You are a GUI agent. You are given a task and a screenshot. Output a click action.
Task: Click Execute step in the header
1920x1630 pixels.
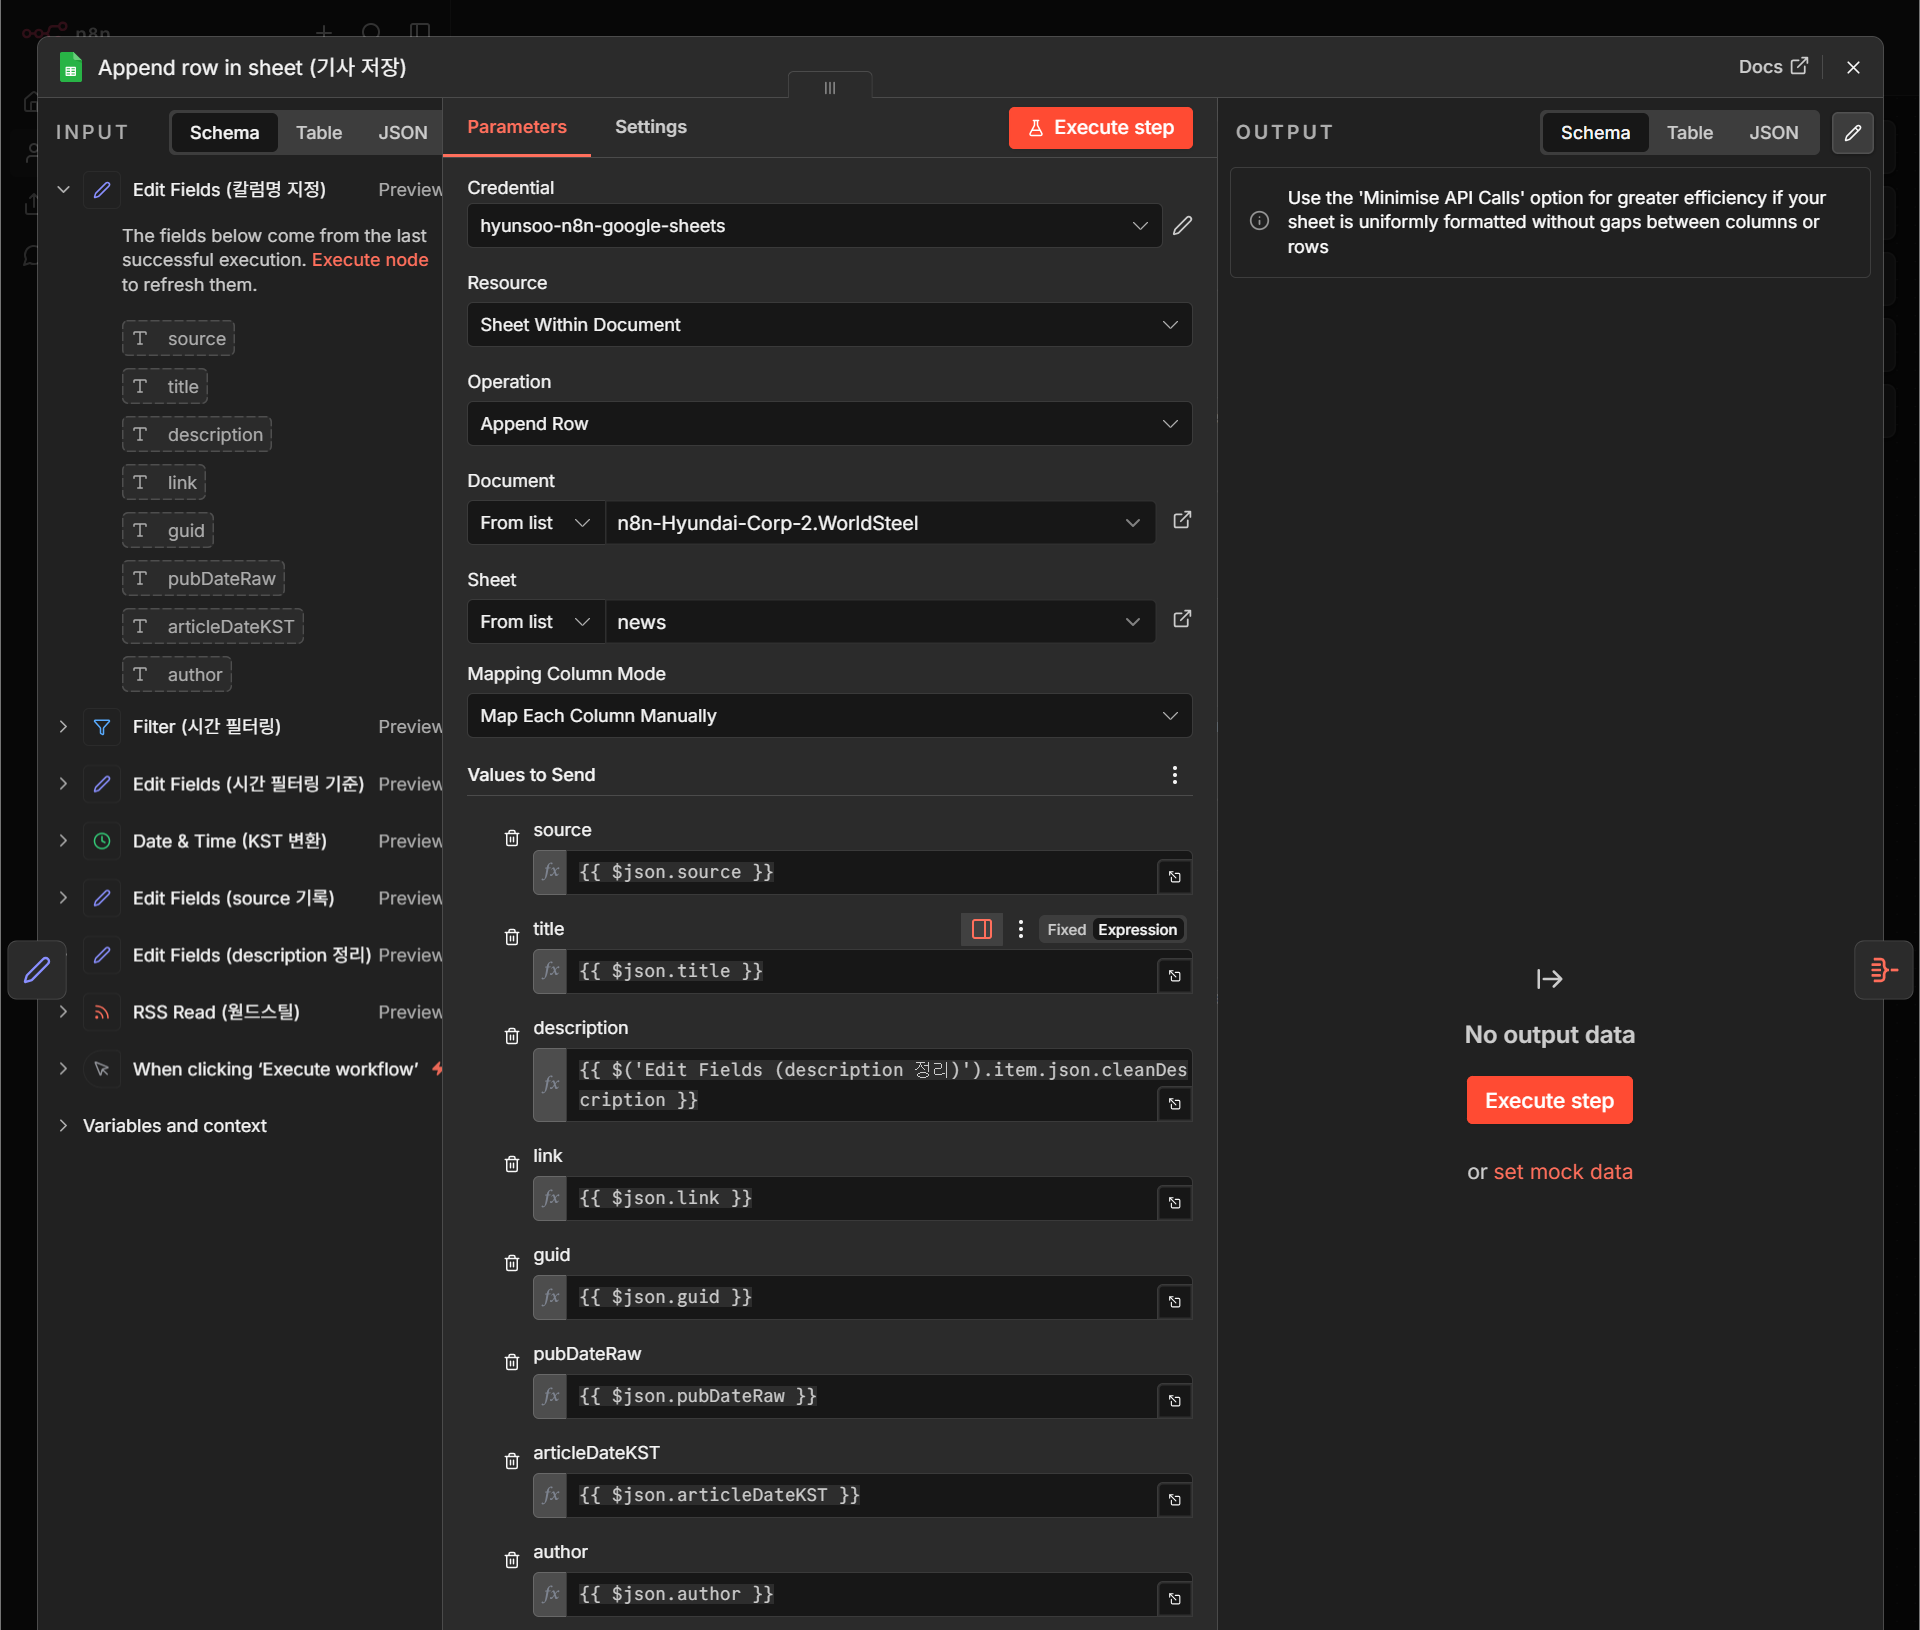click(1100, 128)
